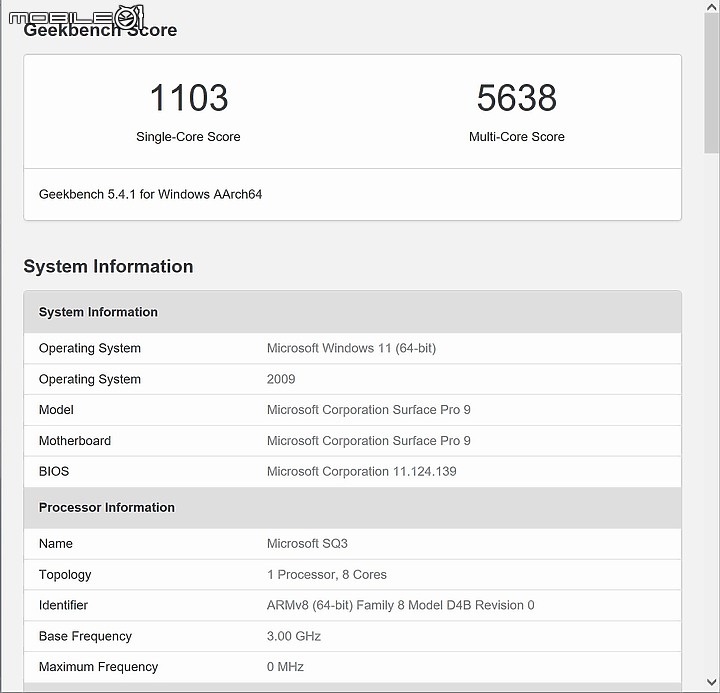This screenshot has height=693, width=720.
Task: Click the Maximum Frequency label
Action: click(x=99, y=667)
